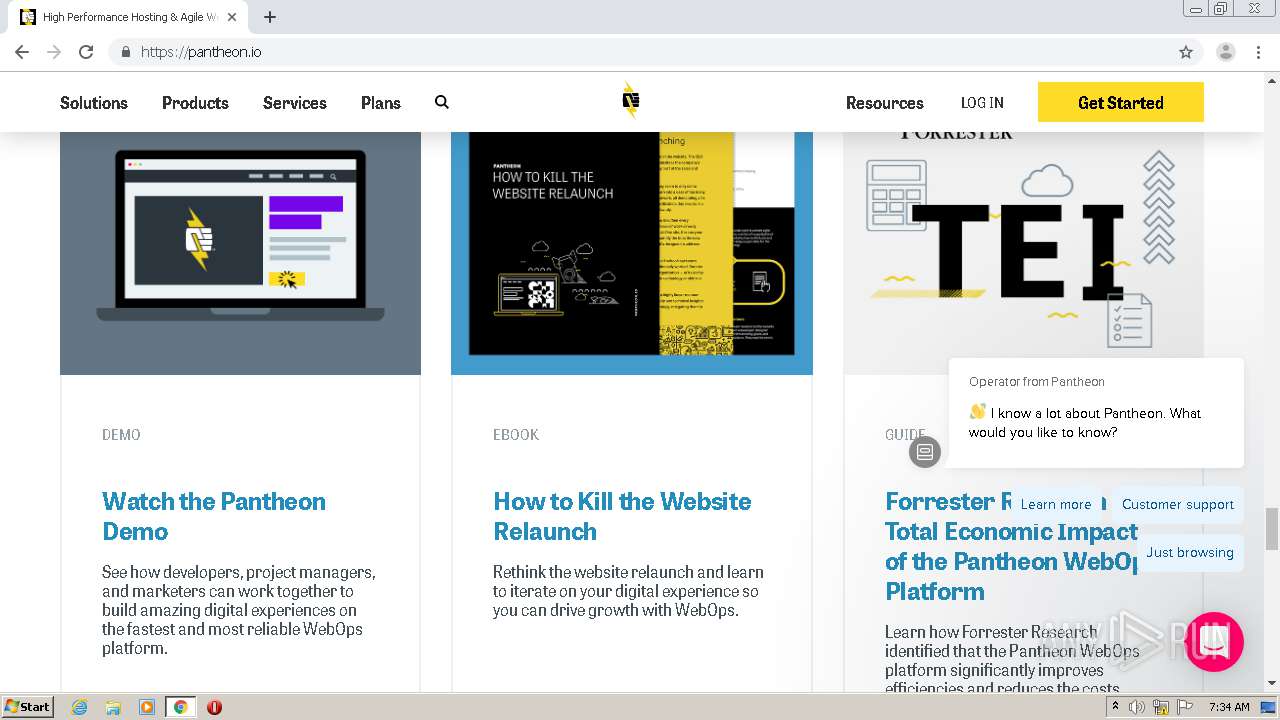Select the High Performance Hosting tab

(128, 17)
